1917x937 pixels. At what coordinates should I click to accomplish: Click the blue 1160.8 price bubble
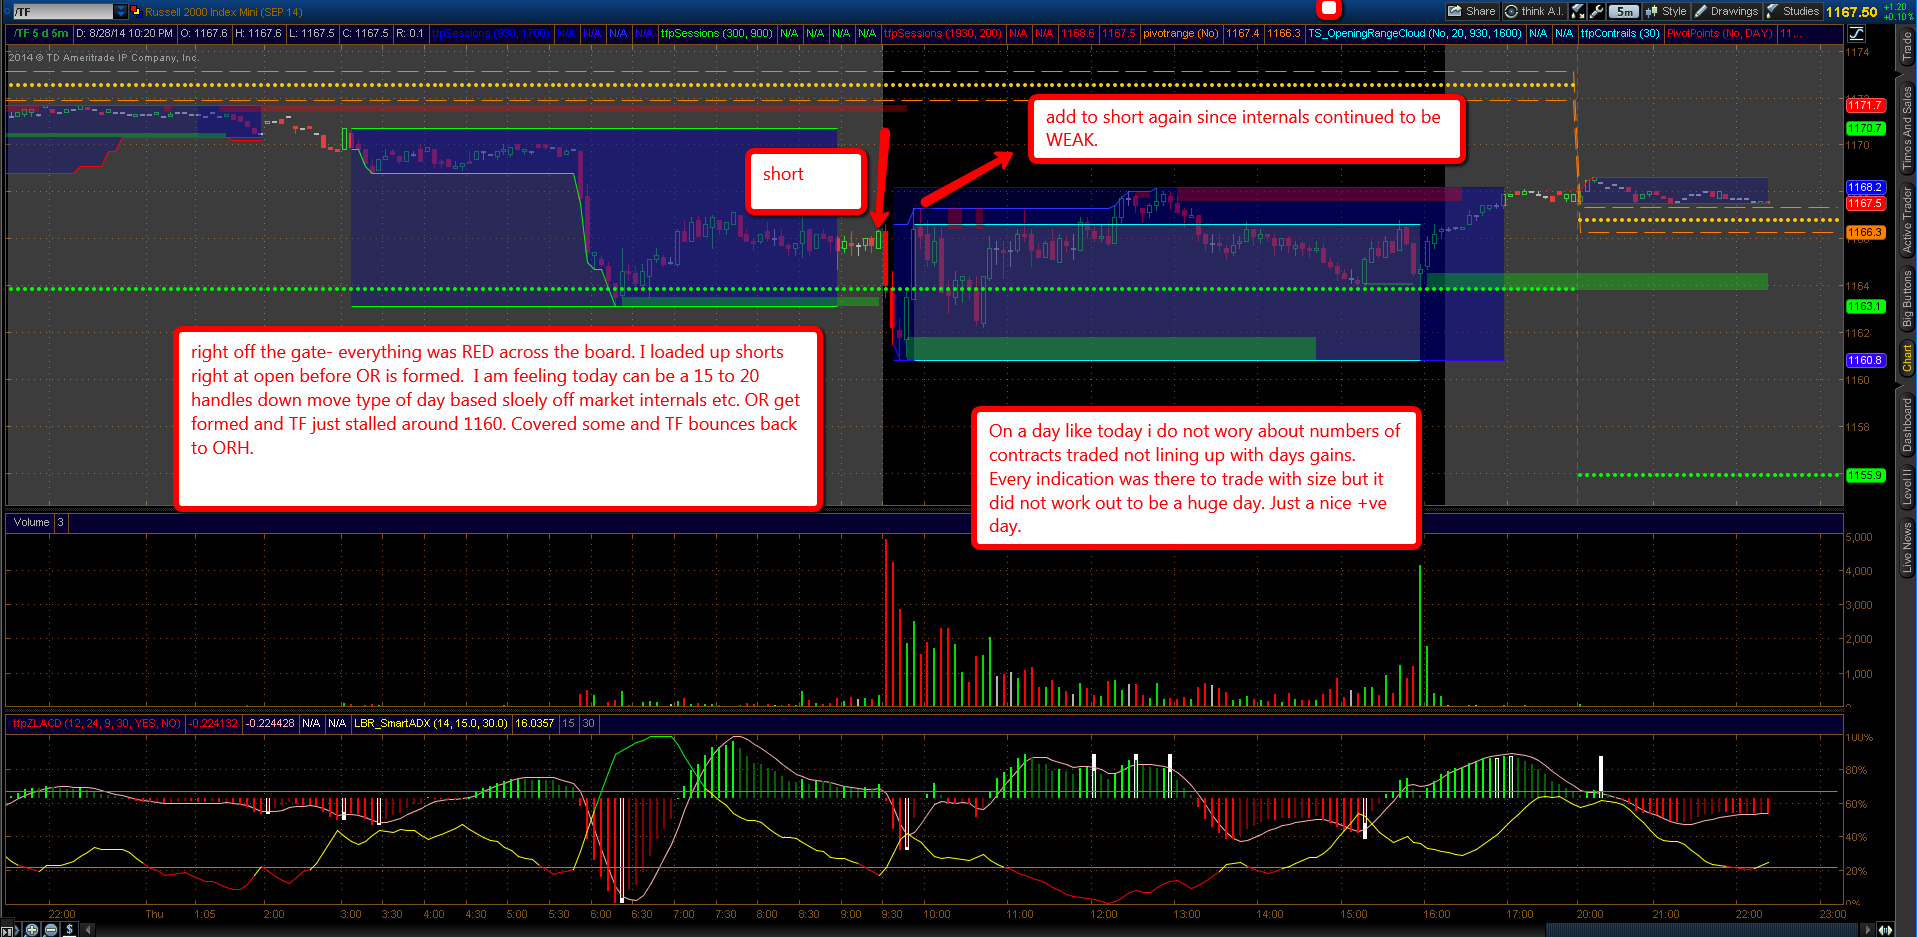[x=1865, y=360]
